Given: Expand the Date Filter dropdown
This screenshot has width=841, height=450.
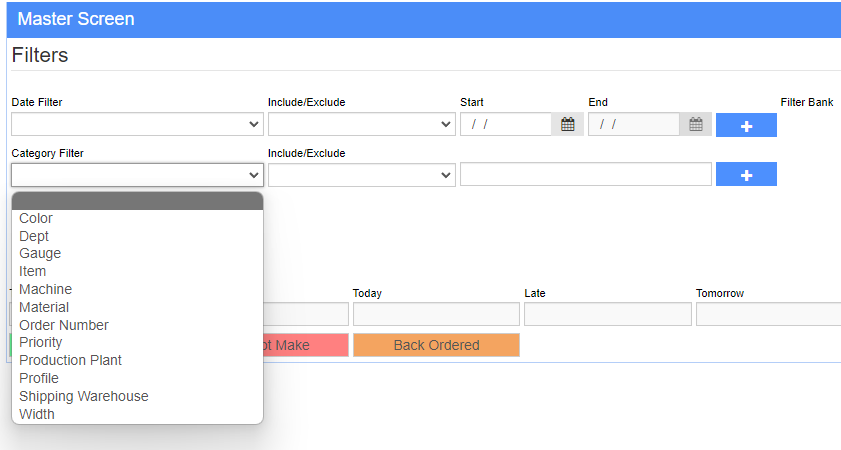Looking at the screenshot, I should click(x=137, y=124).
